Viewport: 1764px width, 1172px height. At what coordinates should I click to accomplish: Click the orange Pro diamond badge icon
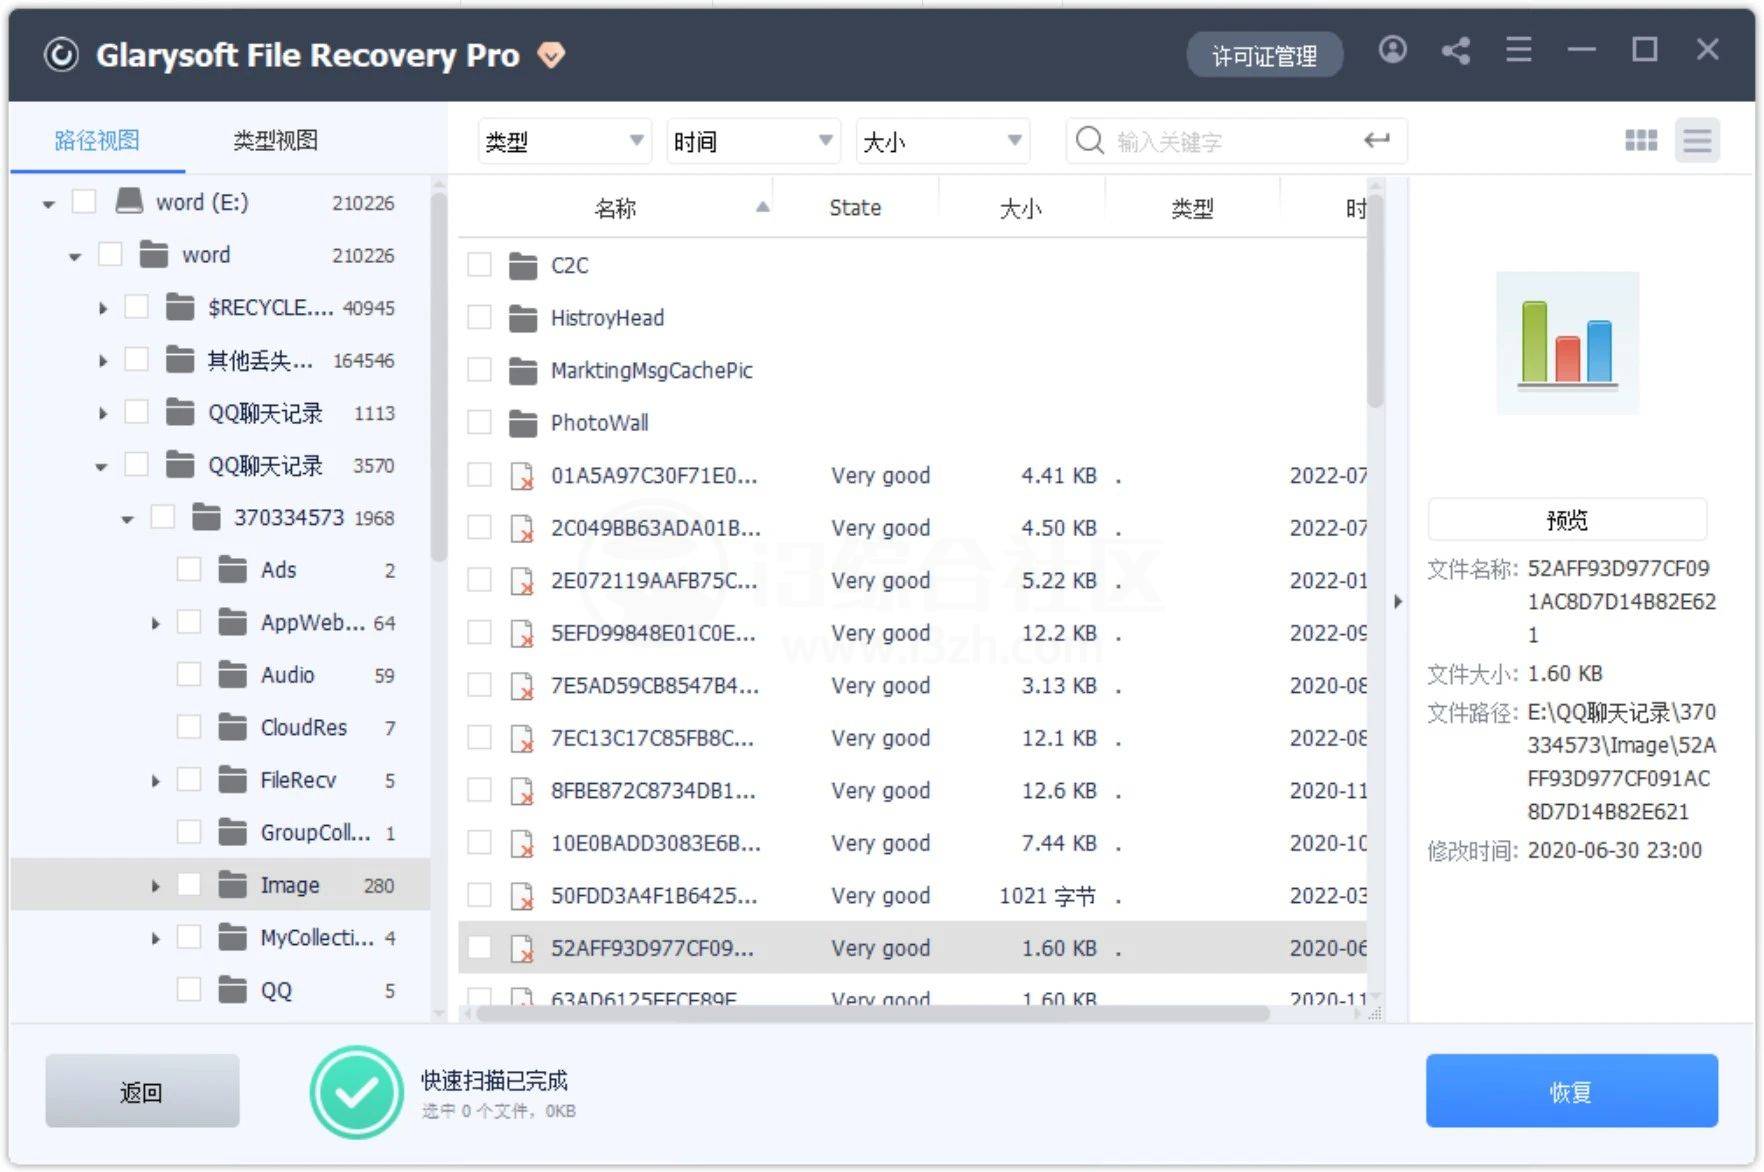551,55
